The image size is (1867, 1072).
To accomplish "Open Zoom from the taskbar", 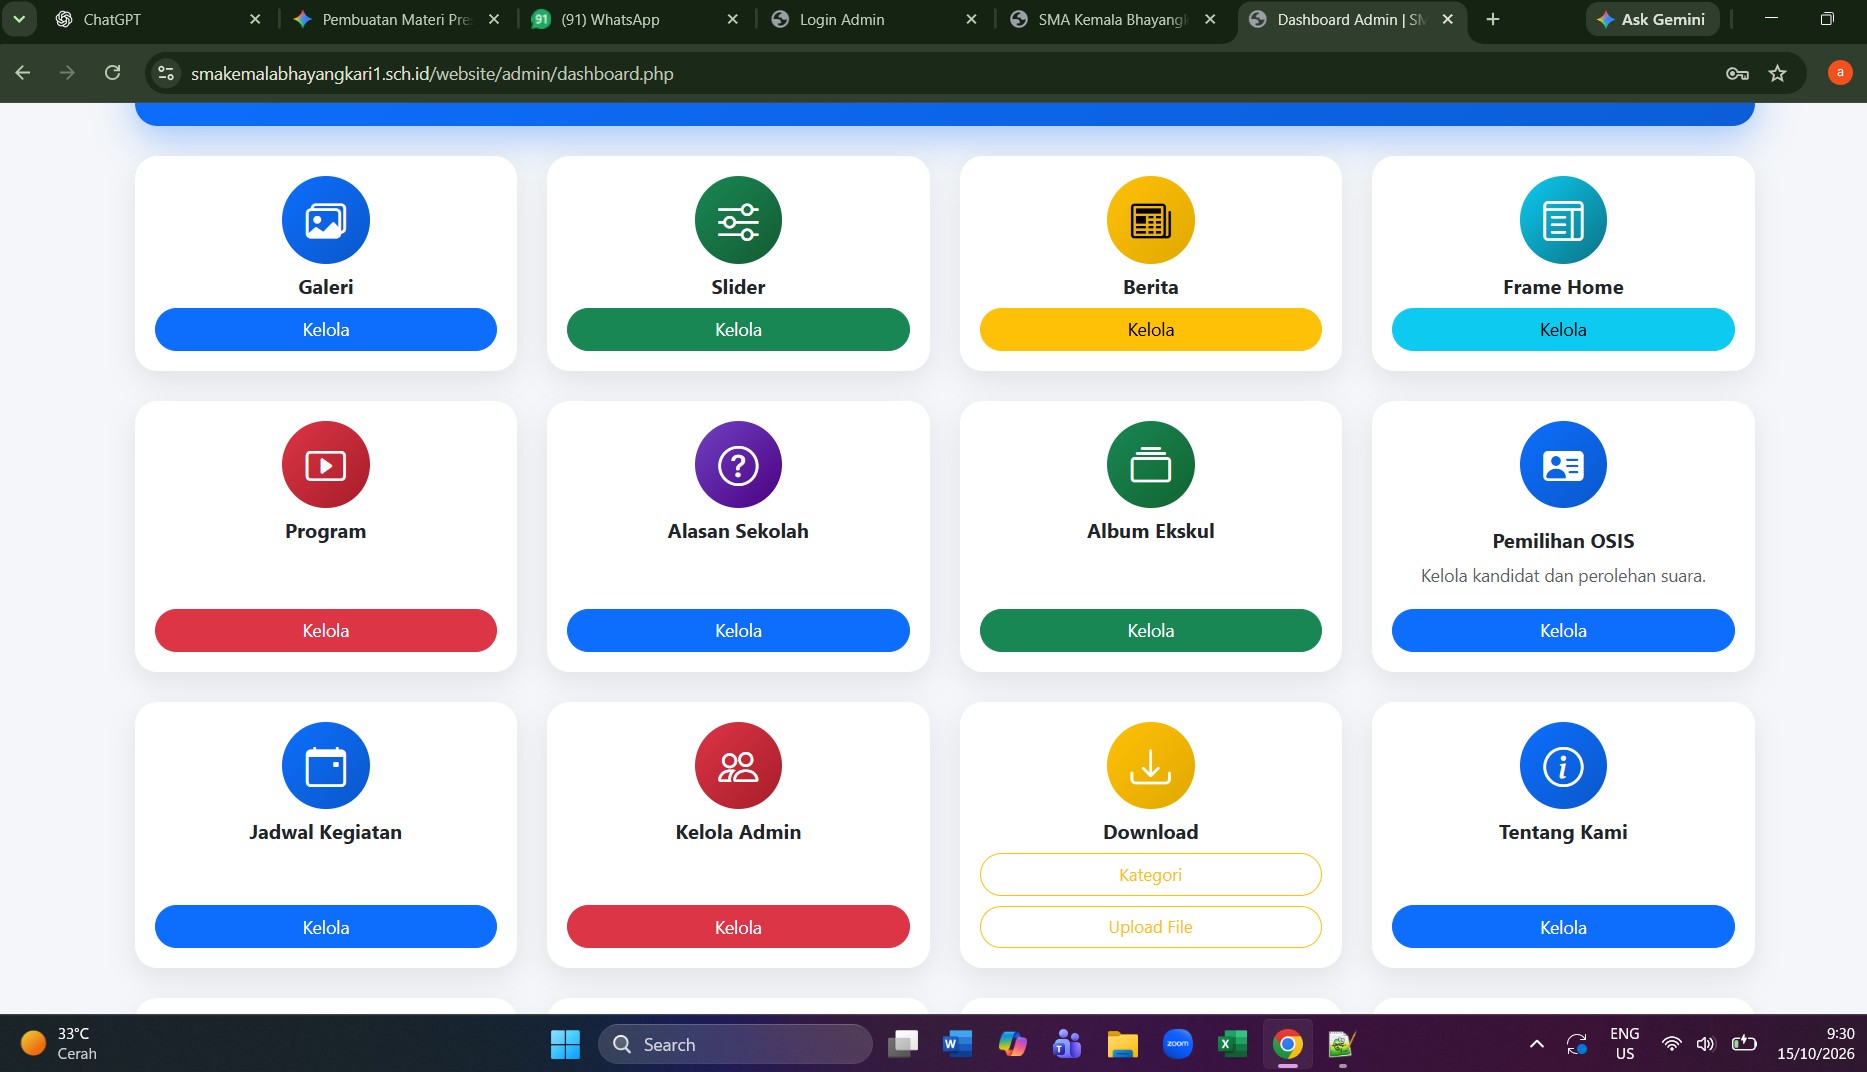I will 1178,1044.
